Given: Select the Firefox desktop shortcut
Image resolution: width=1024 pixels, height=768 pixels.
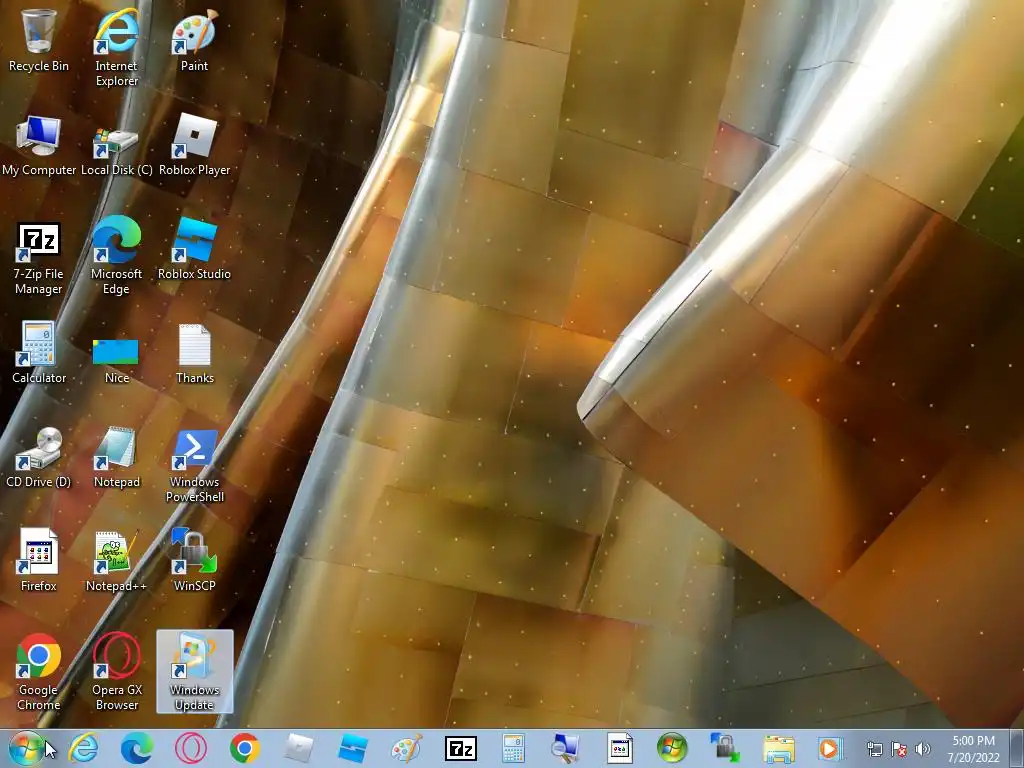Looking at the screenshot, I should (39, 560).
